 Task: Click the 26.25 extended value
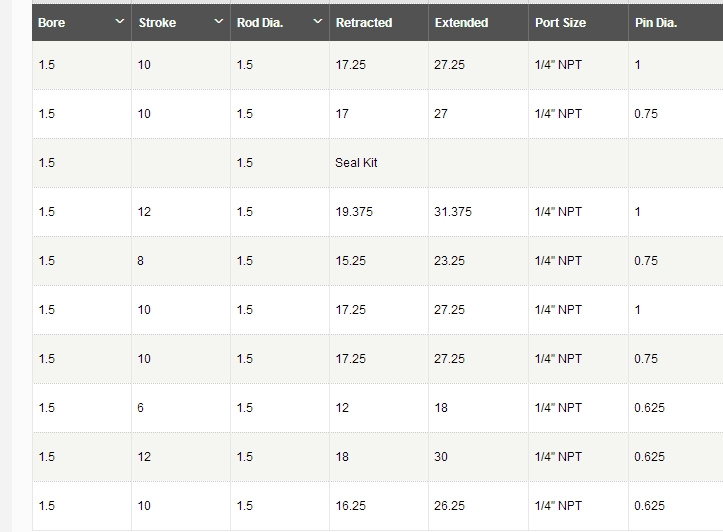pyautogui.click(x=449, y=506)
